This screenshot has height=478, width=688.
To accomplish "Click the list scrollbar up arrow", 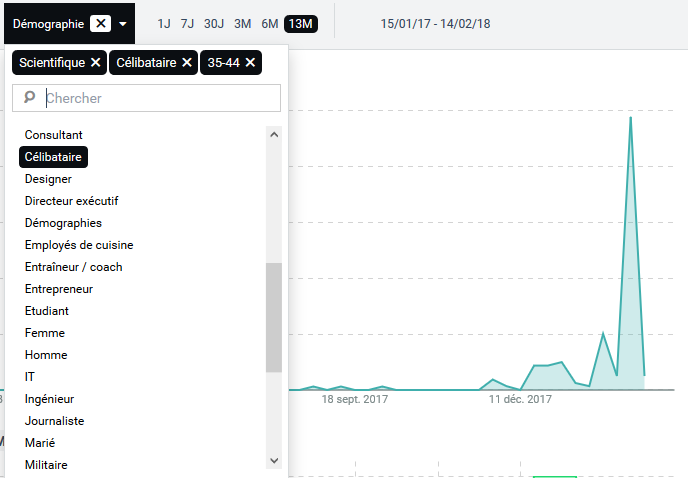I will [x=274, y=135].
